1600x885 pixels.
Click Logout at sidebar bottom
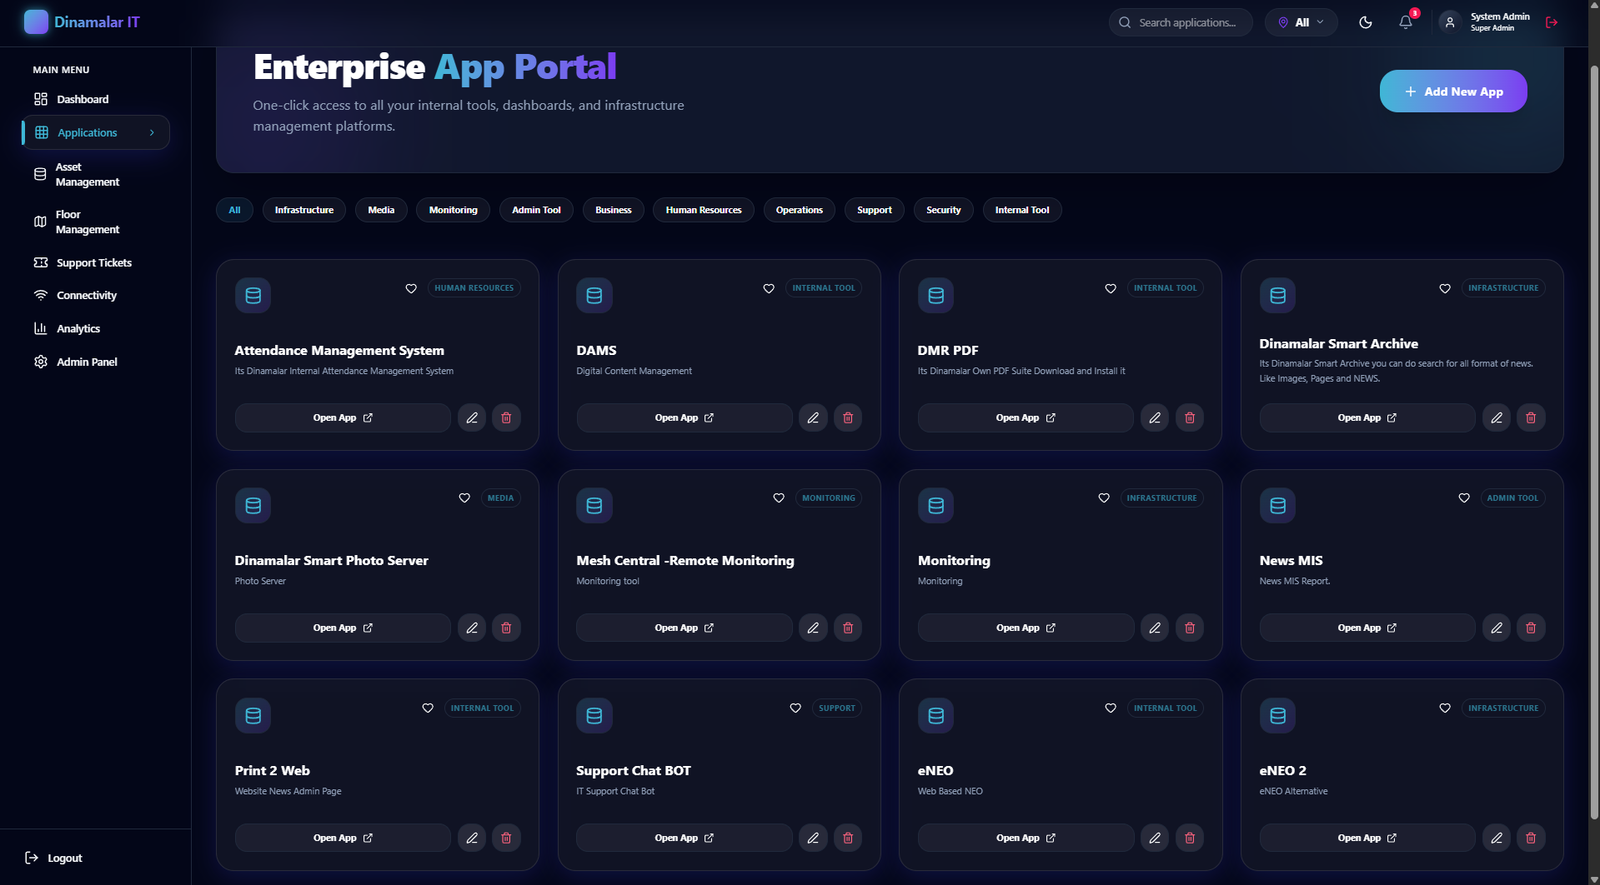pos(54,858)
